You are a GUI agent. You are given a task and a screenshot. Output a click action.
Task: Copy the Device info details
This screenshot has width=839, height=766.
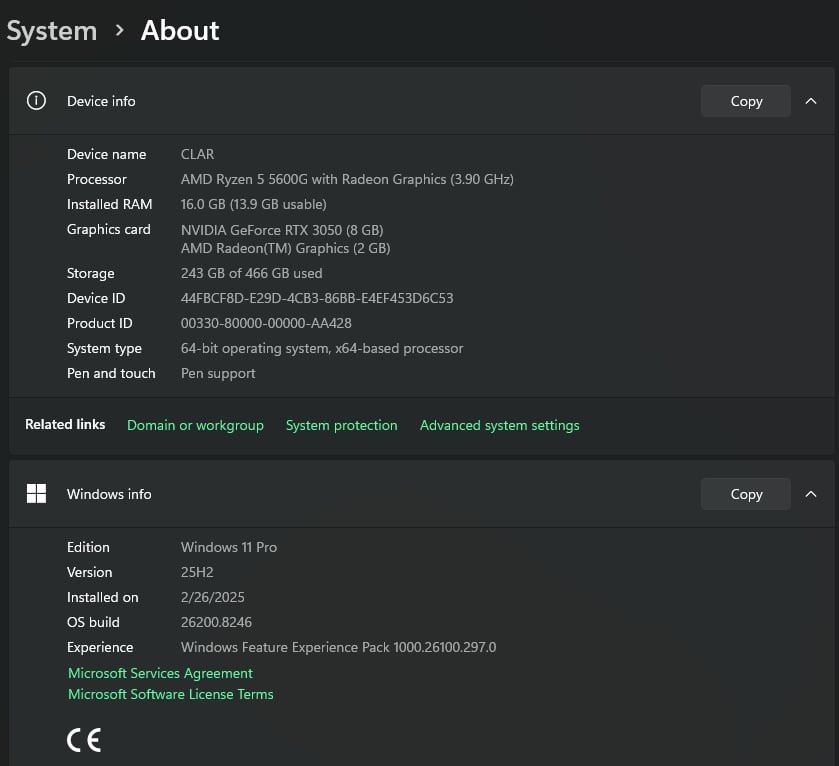point(746,101)
